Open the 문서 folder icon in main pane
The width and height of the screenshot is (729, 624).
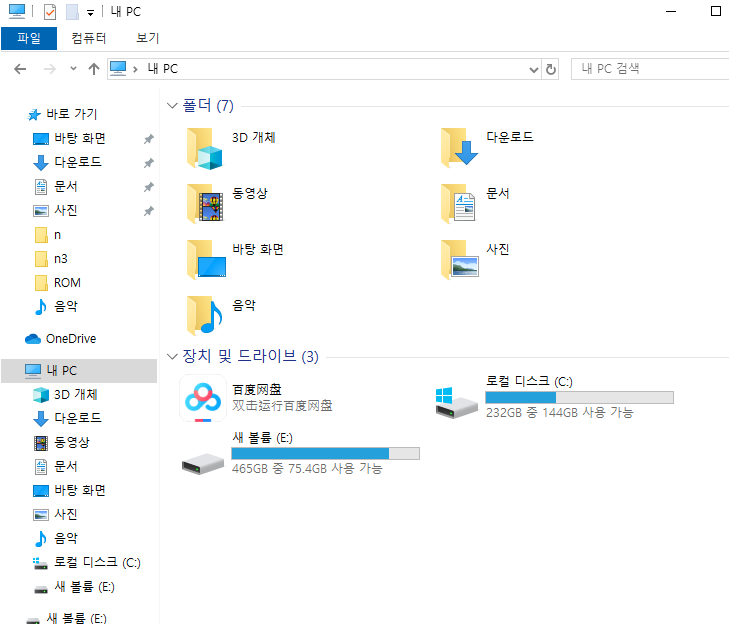[458, 204]
